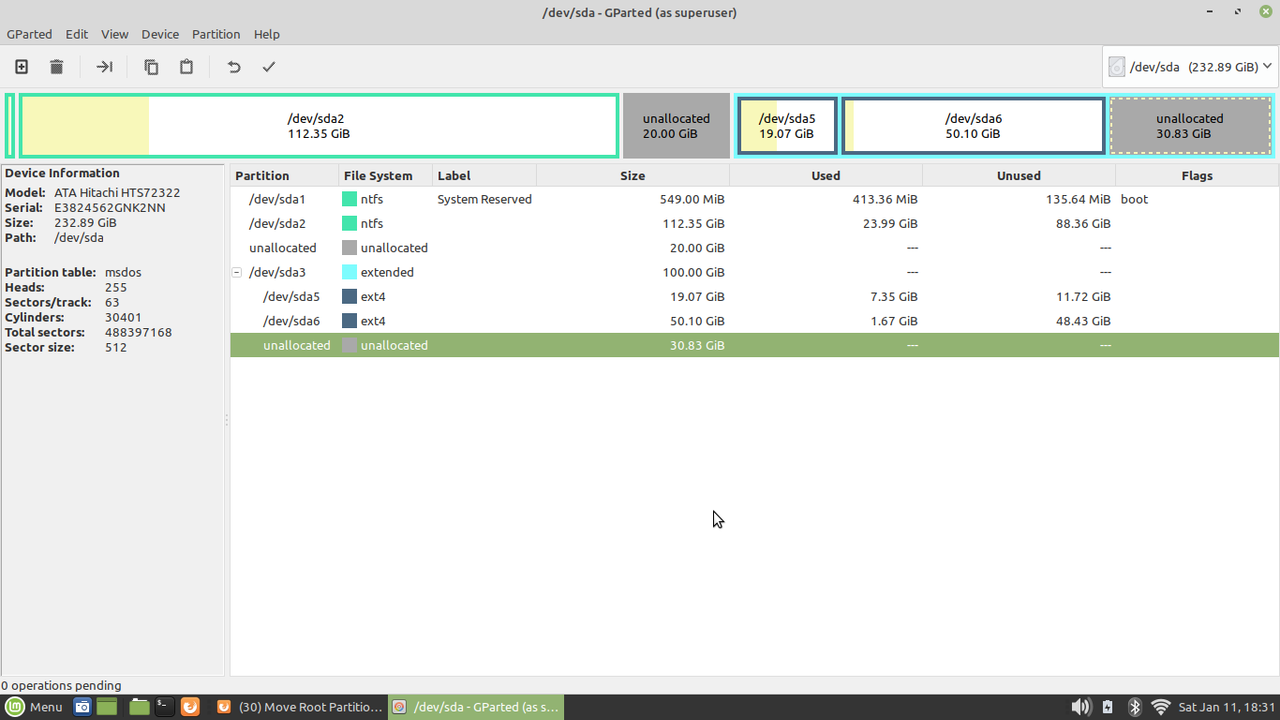Open the GParted menu
This screenshot has width=1280, height=720.
point(29,34)
